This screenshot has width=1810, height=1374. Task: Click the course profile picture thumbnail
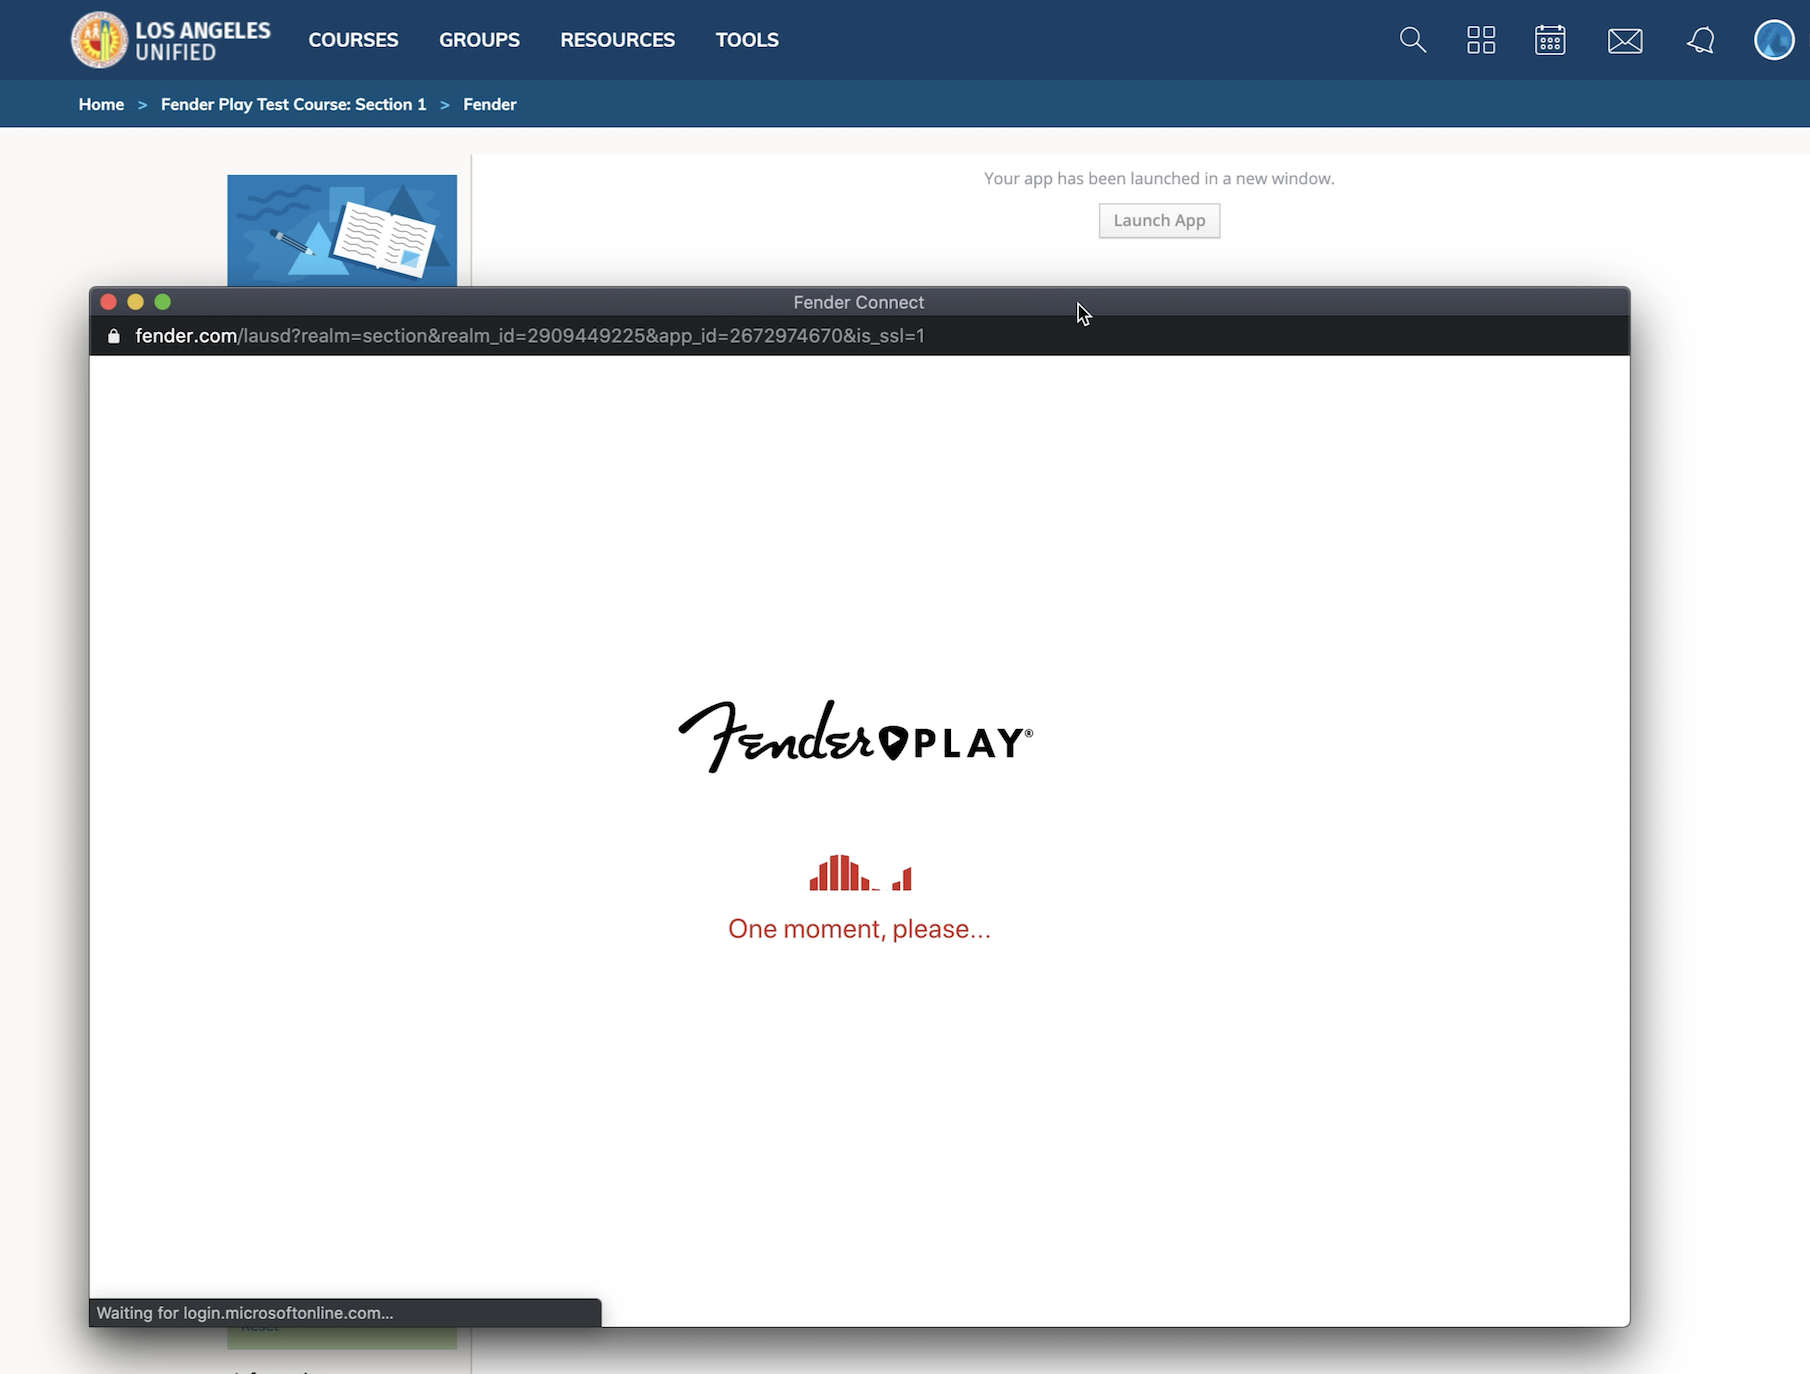(342, 231)
